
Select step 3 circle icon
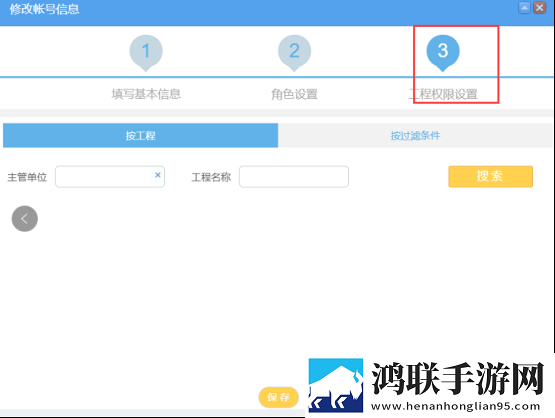(443, 52)
